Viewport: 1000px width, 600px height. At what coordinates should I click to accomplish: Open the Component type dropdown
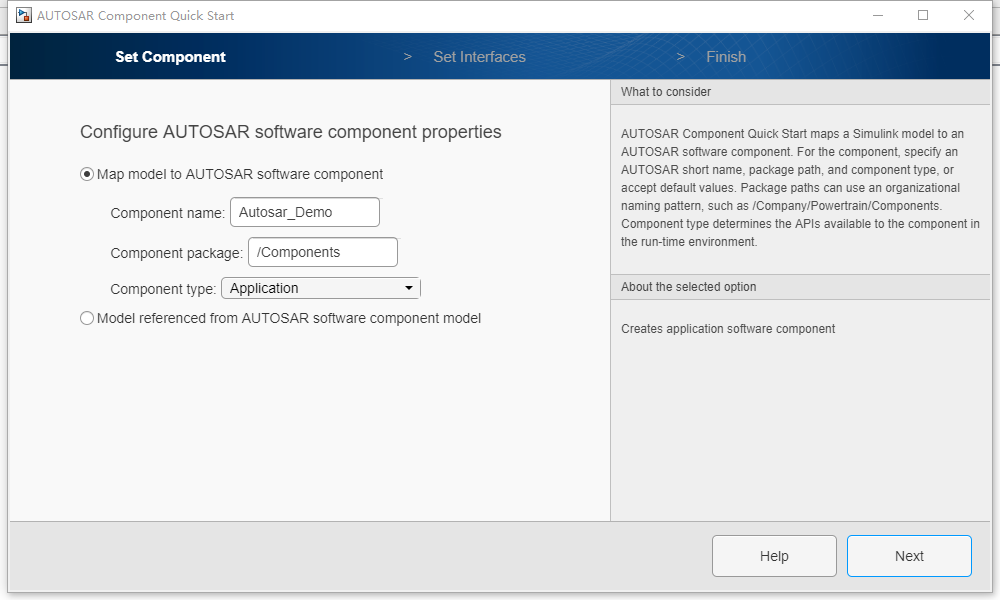coord(321,288)
